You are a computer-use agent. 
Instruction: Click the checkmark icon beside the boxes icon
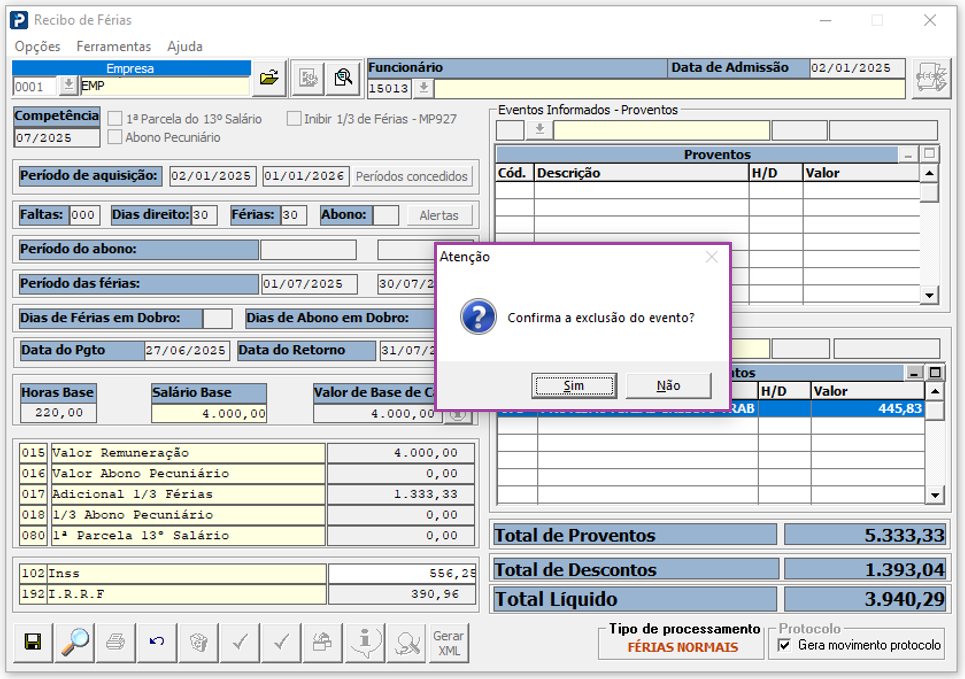coord(282,642)
